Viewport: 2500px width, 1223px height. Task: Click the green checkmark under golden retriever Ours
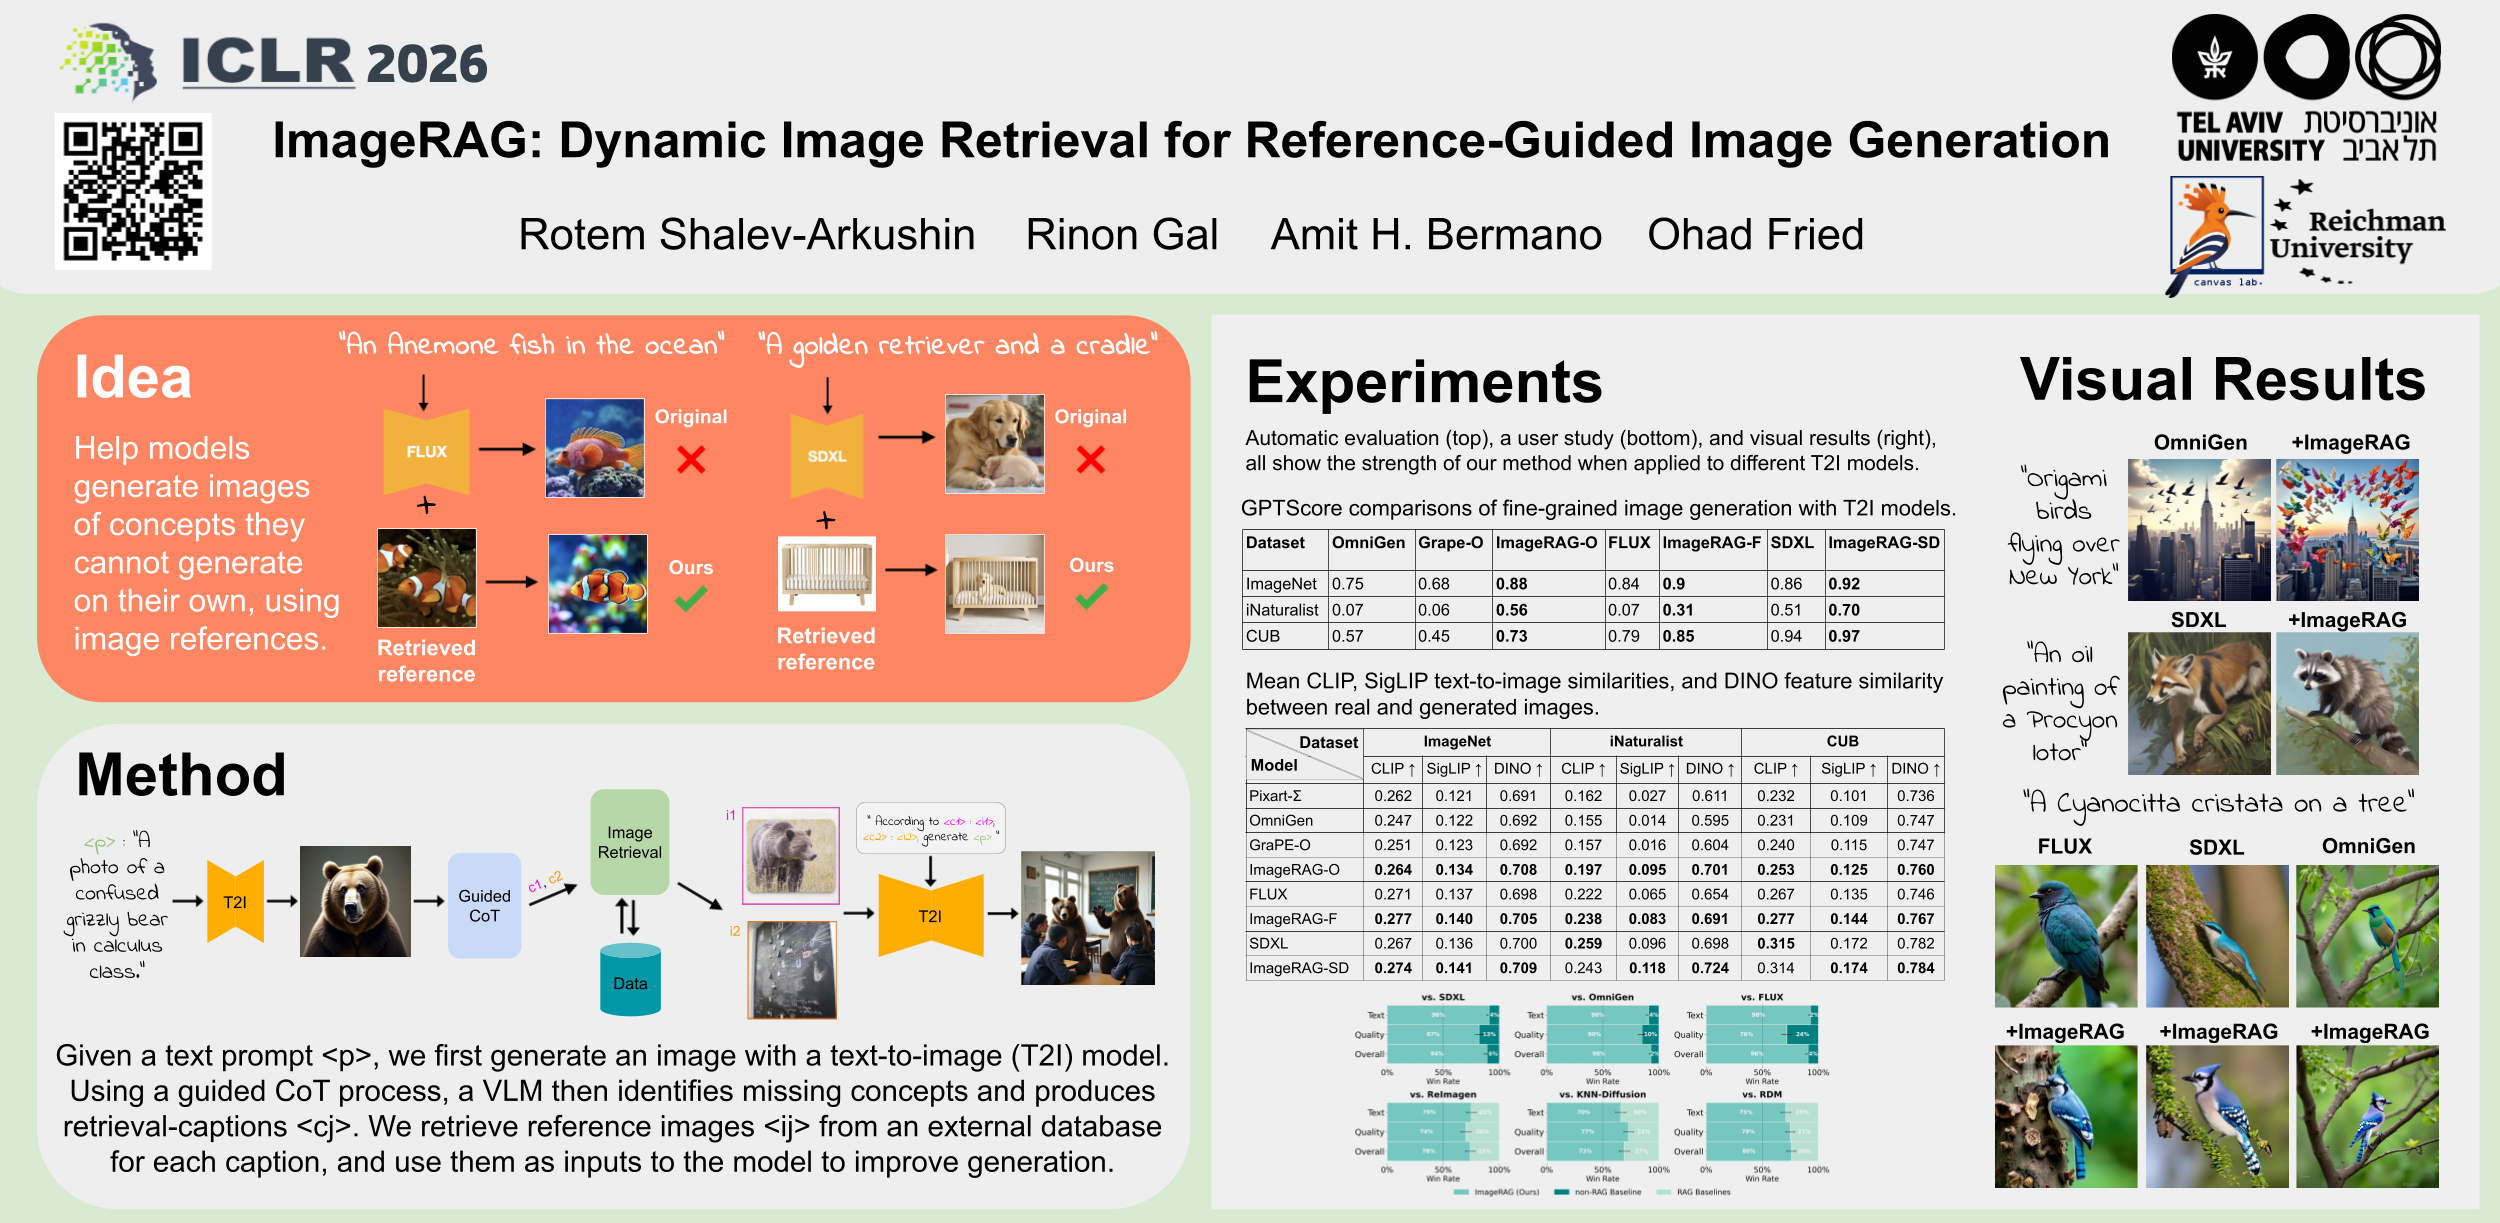tap(1091, 597)
